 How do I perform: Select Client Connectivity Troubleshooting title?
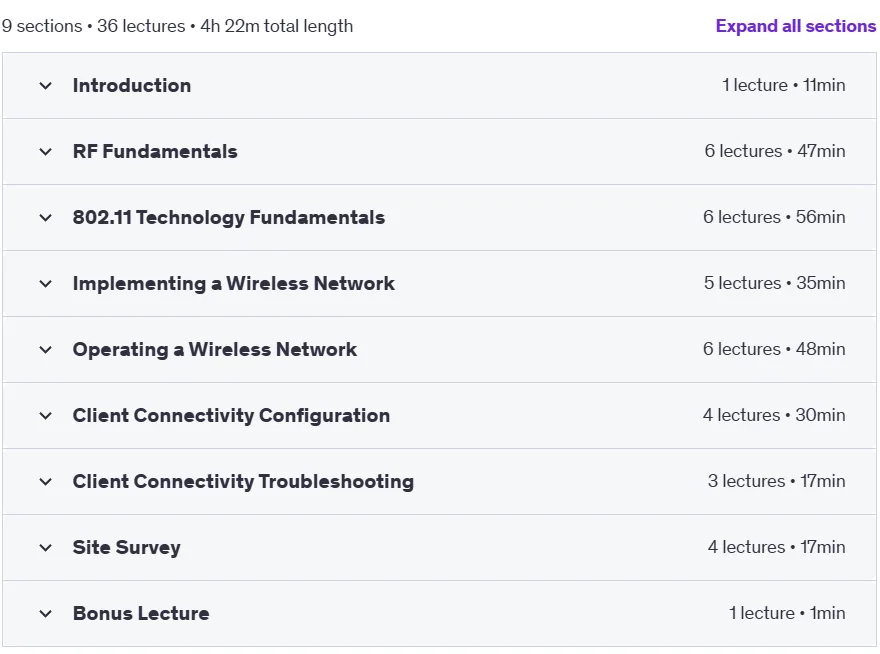pyautogui.click(x=243, y=482)
